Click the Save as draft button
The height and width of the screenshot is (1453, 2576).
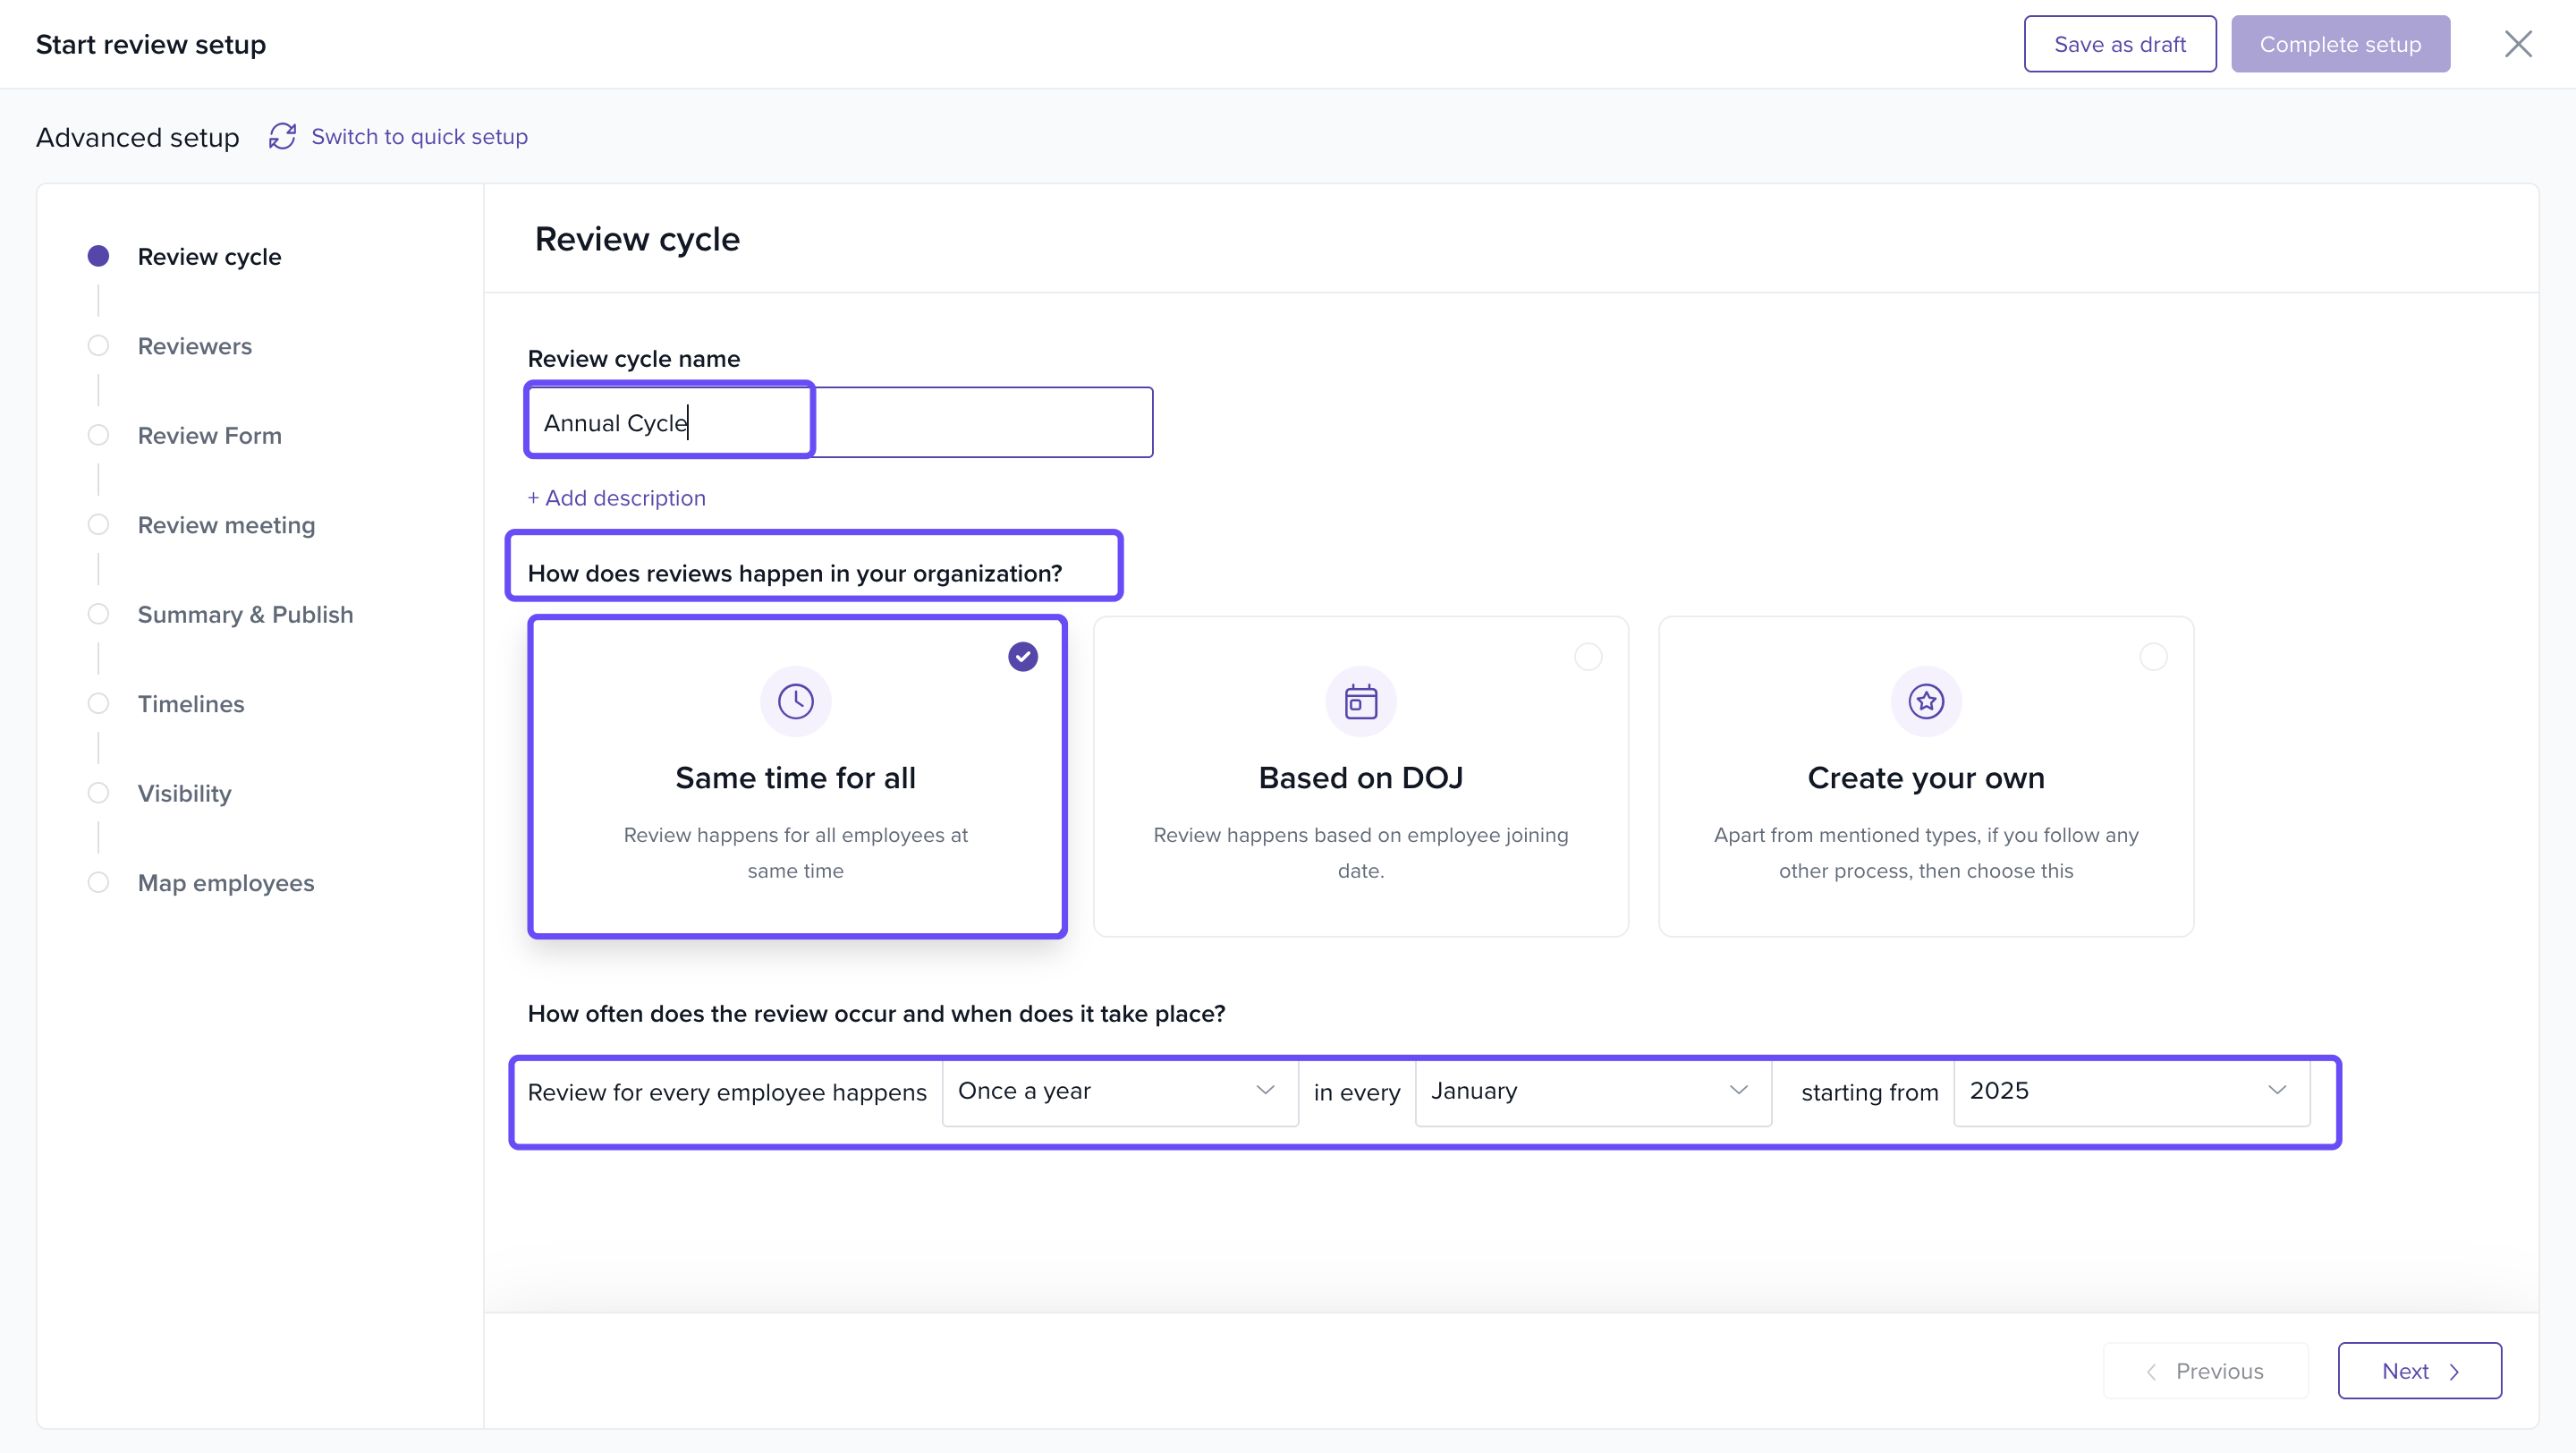pyautogui.click(x=2119, y=44)
